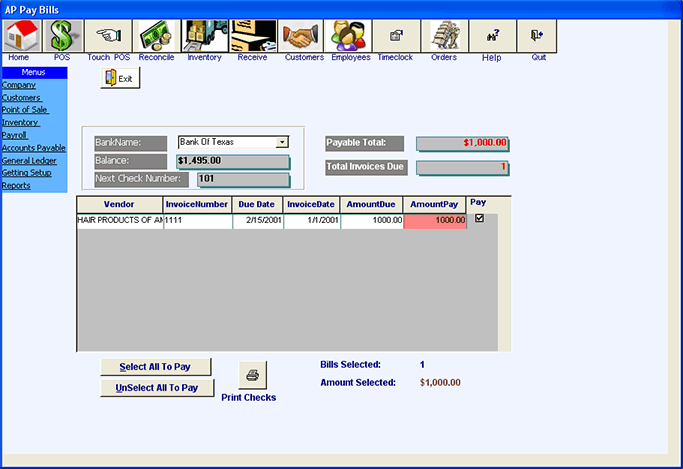Click invoice date cell 1/1/2001

point(312,221)
